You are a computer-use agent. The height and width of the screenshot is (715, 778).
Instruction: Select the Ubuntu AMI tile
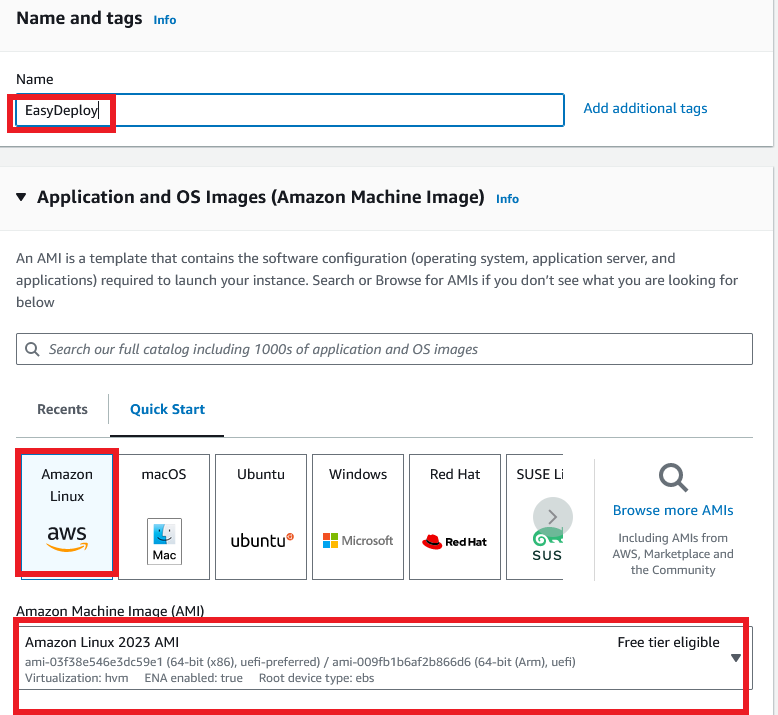click(261, 516)
